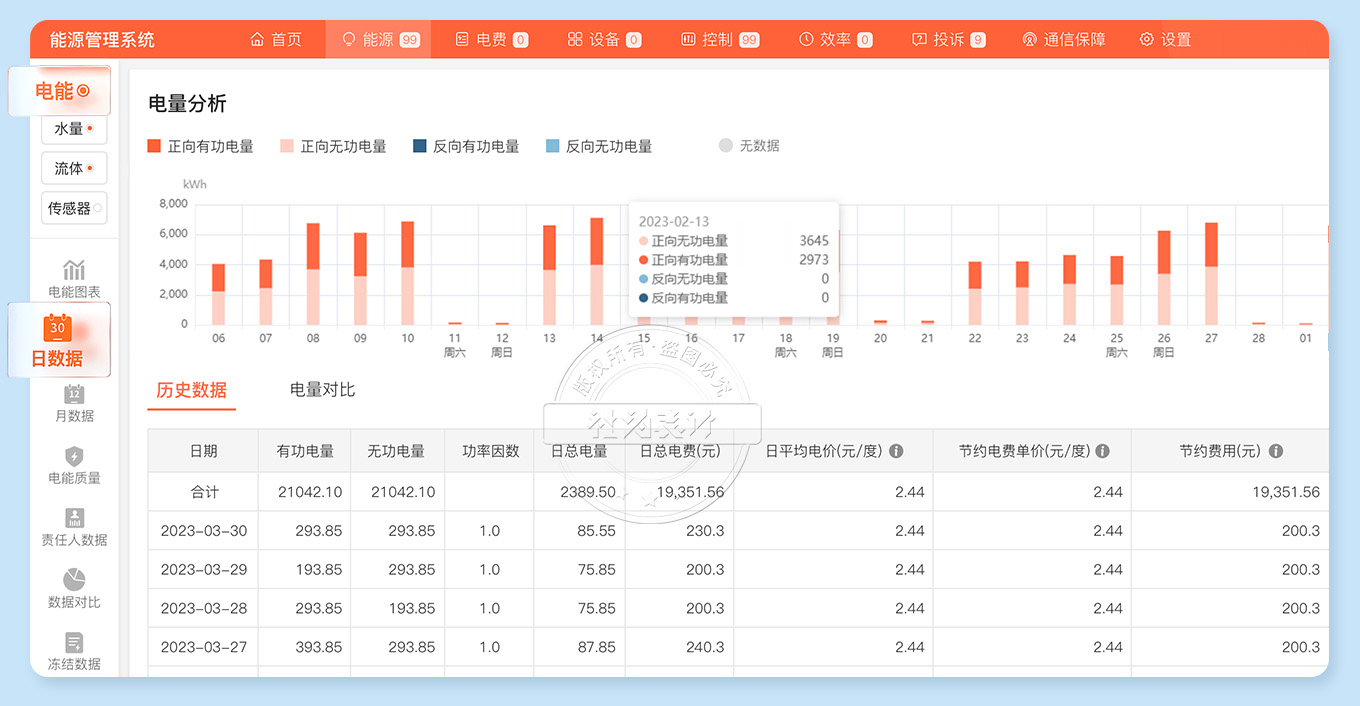Go to 首页 home link
Viewport: 1360px width, 706px height.
coord(275,40)
